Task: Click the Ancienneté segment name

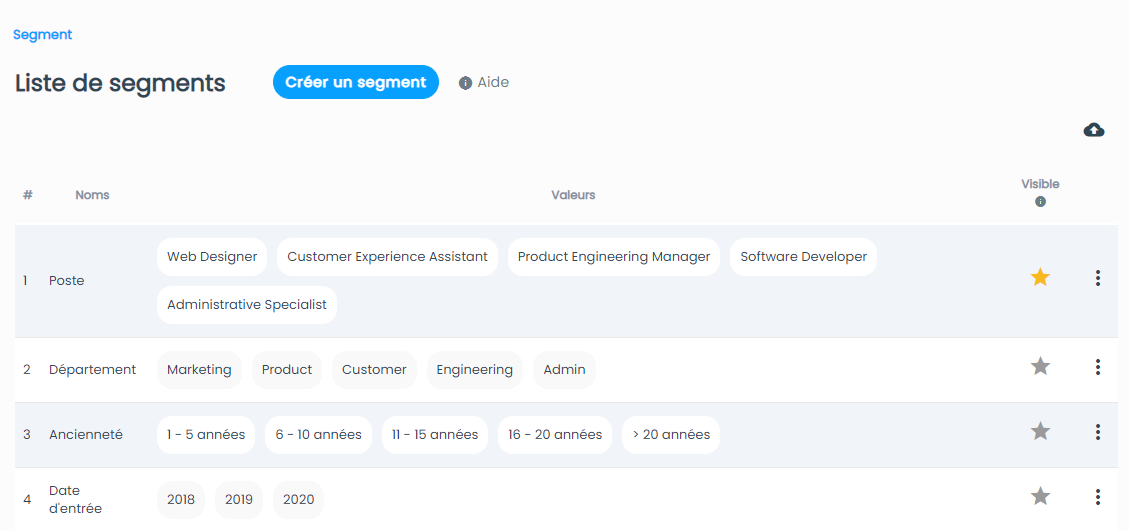Action: click(x=86, y=434)
